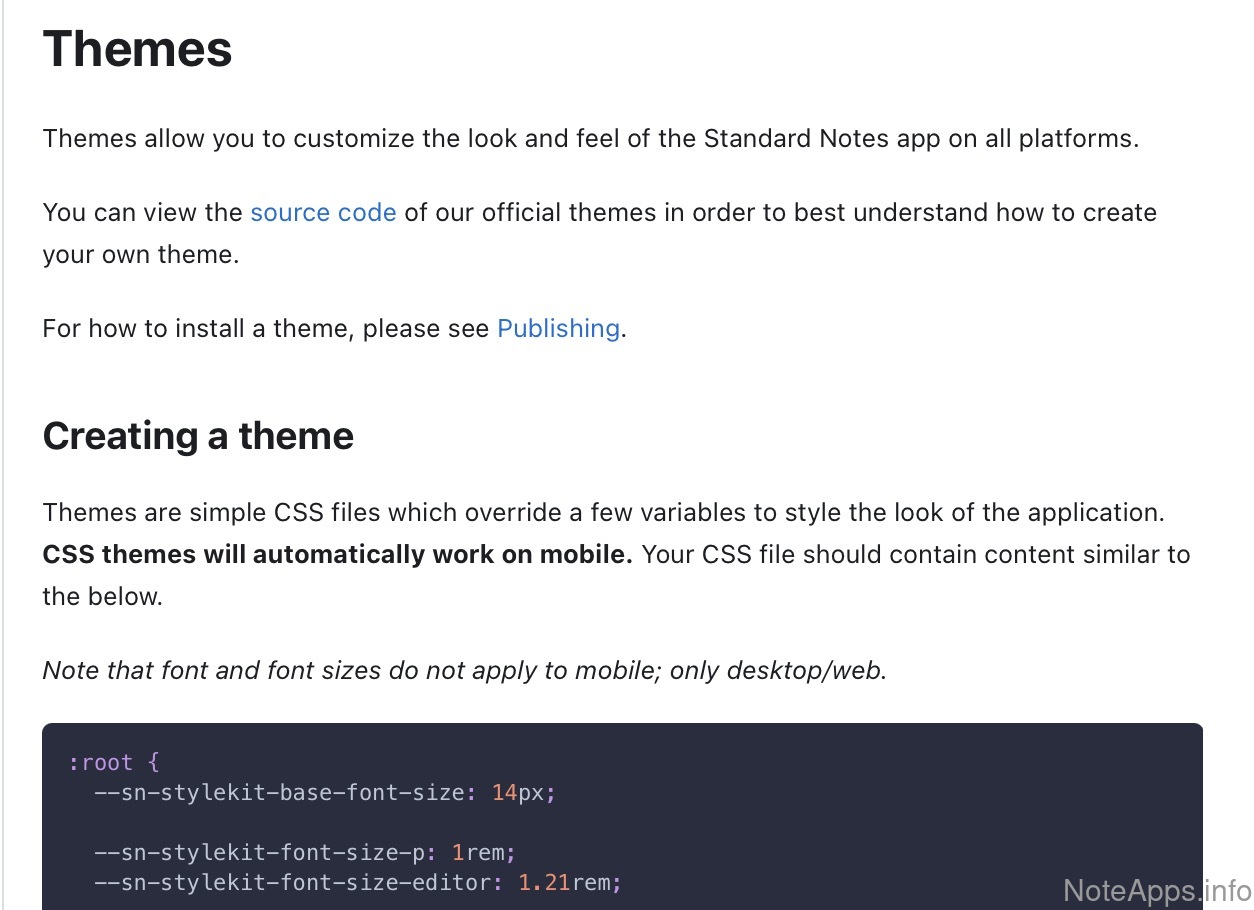Image resolution: width=1254 pixels, height=910 pixels.
Task: Click the italic note about font sizes
Action: pyautogui.click(x=465, y=671)
